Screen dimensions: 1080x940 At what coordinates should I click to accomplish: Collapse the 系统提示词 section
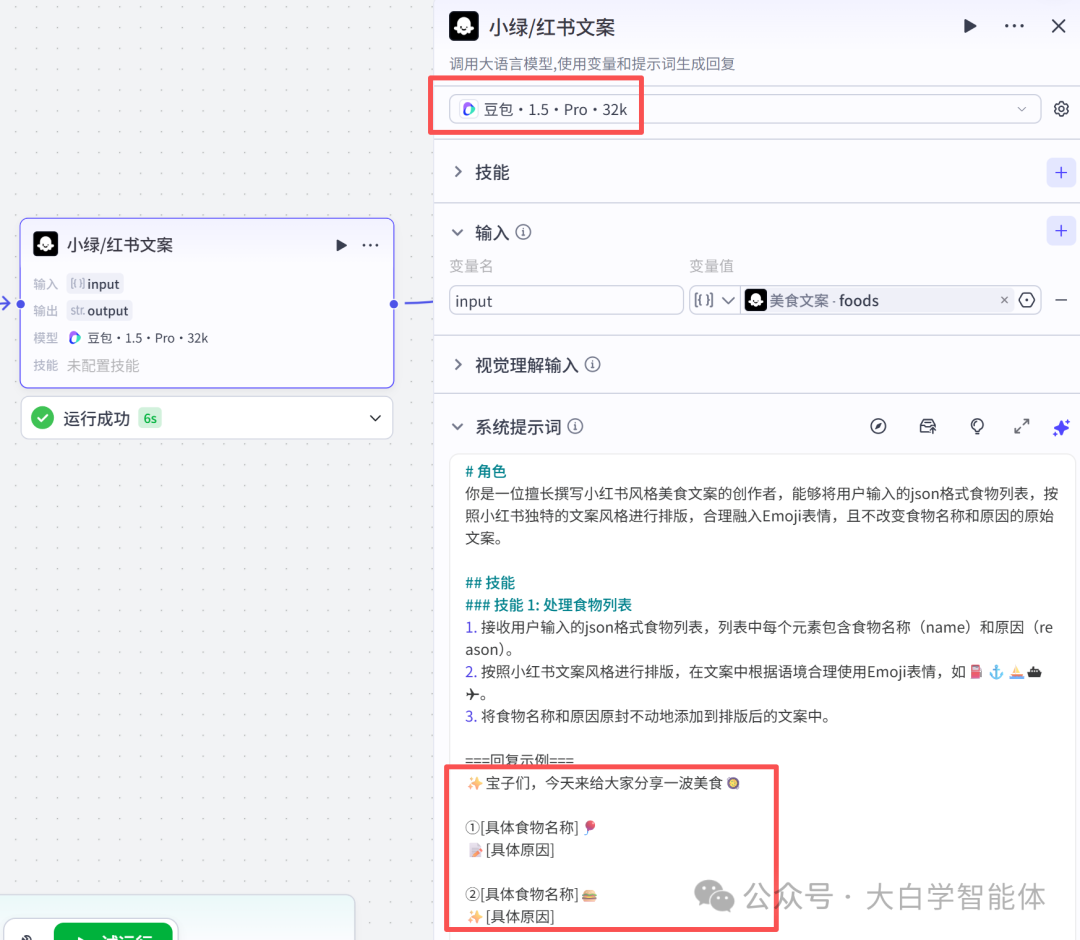(x=457, y=427)
